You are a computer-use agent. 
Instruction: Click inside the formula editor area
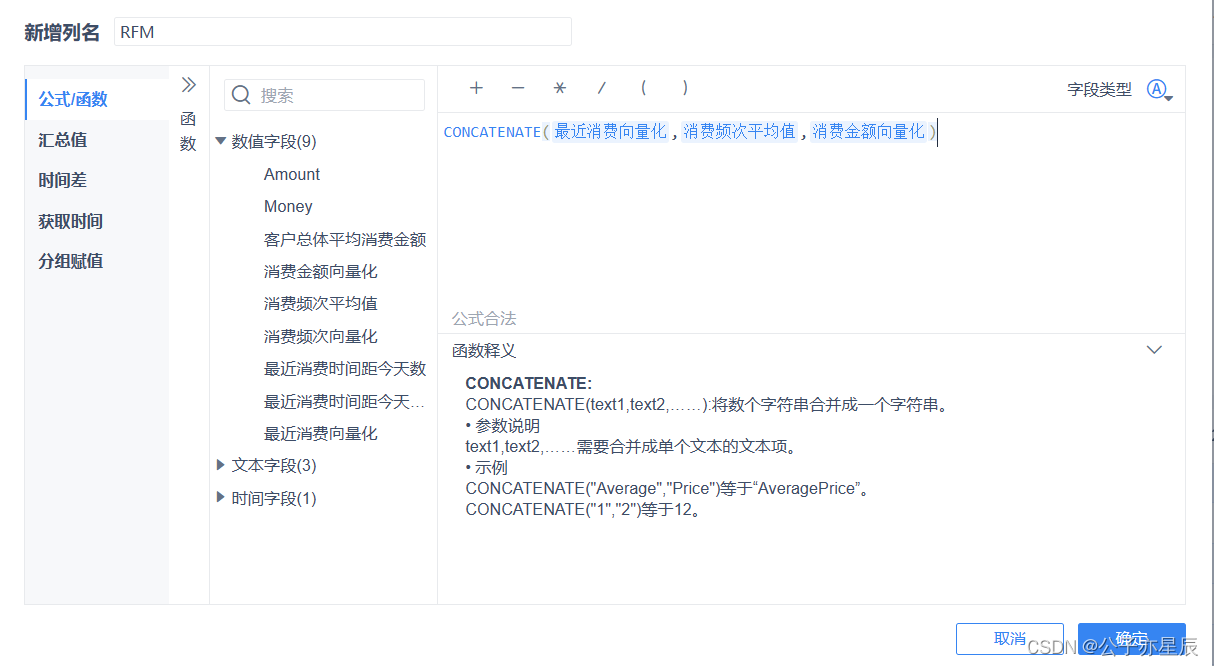pyautogui.click(x=811, y=225)
